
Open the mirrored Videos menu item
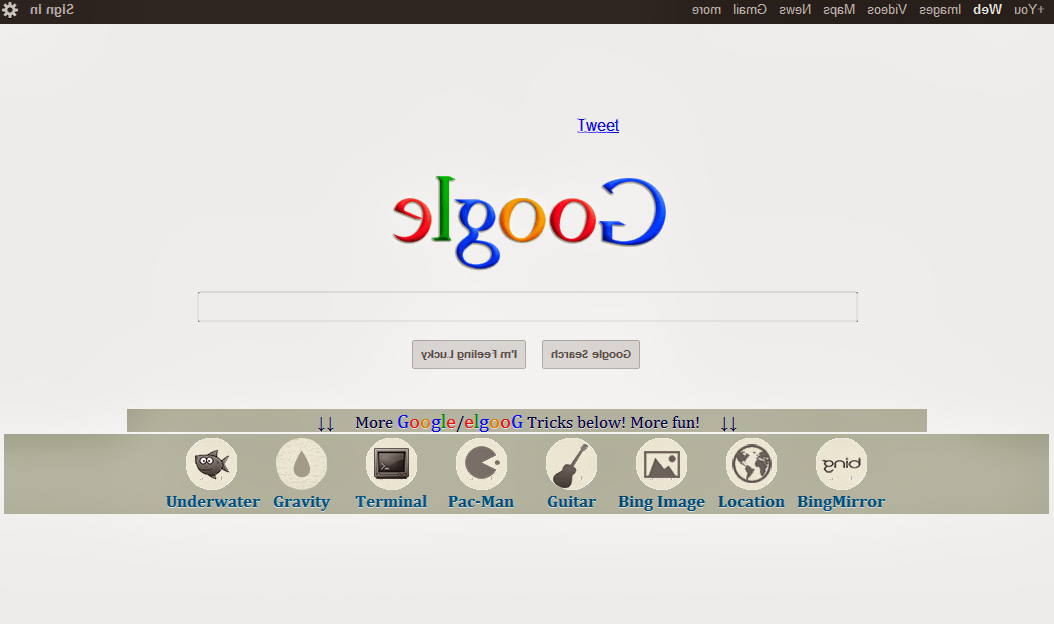point(887,10)
